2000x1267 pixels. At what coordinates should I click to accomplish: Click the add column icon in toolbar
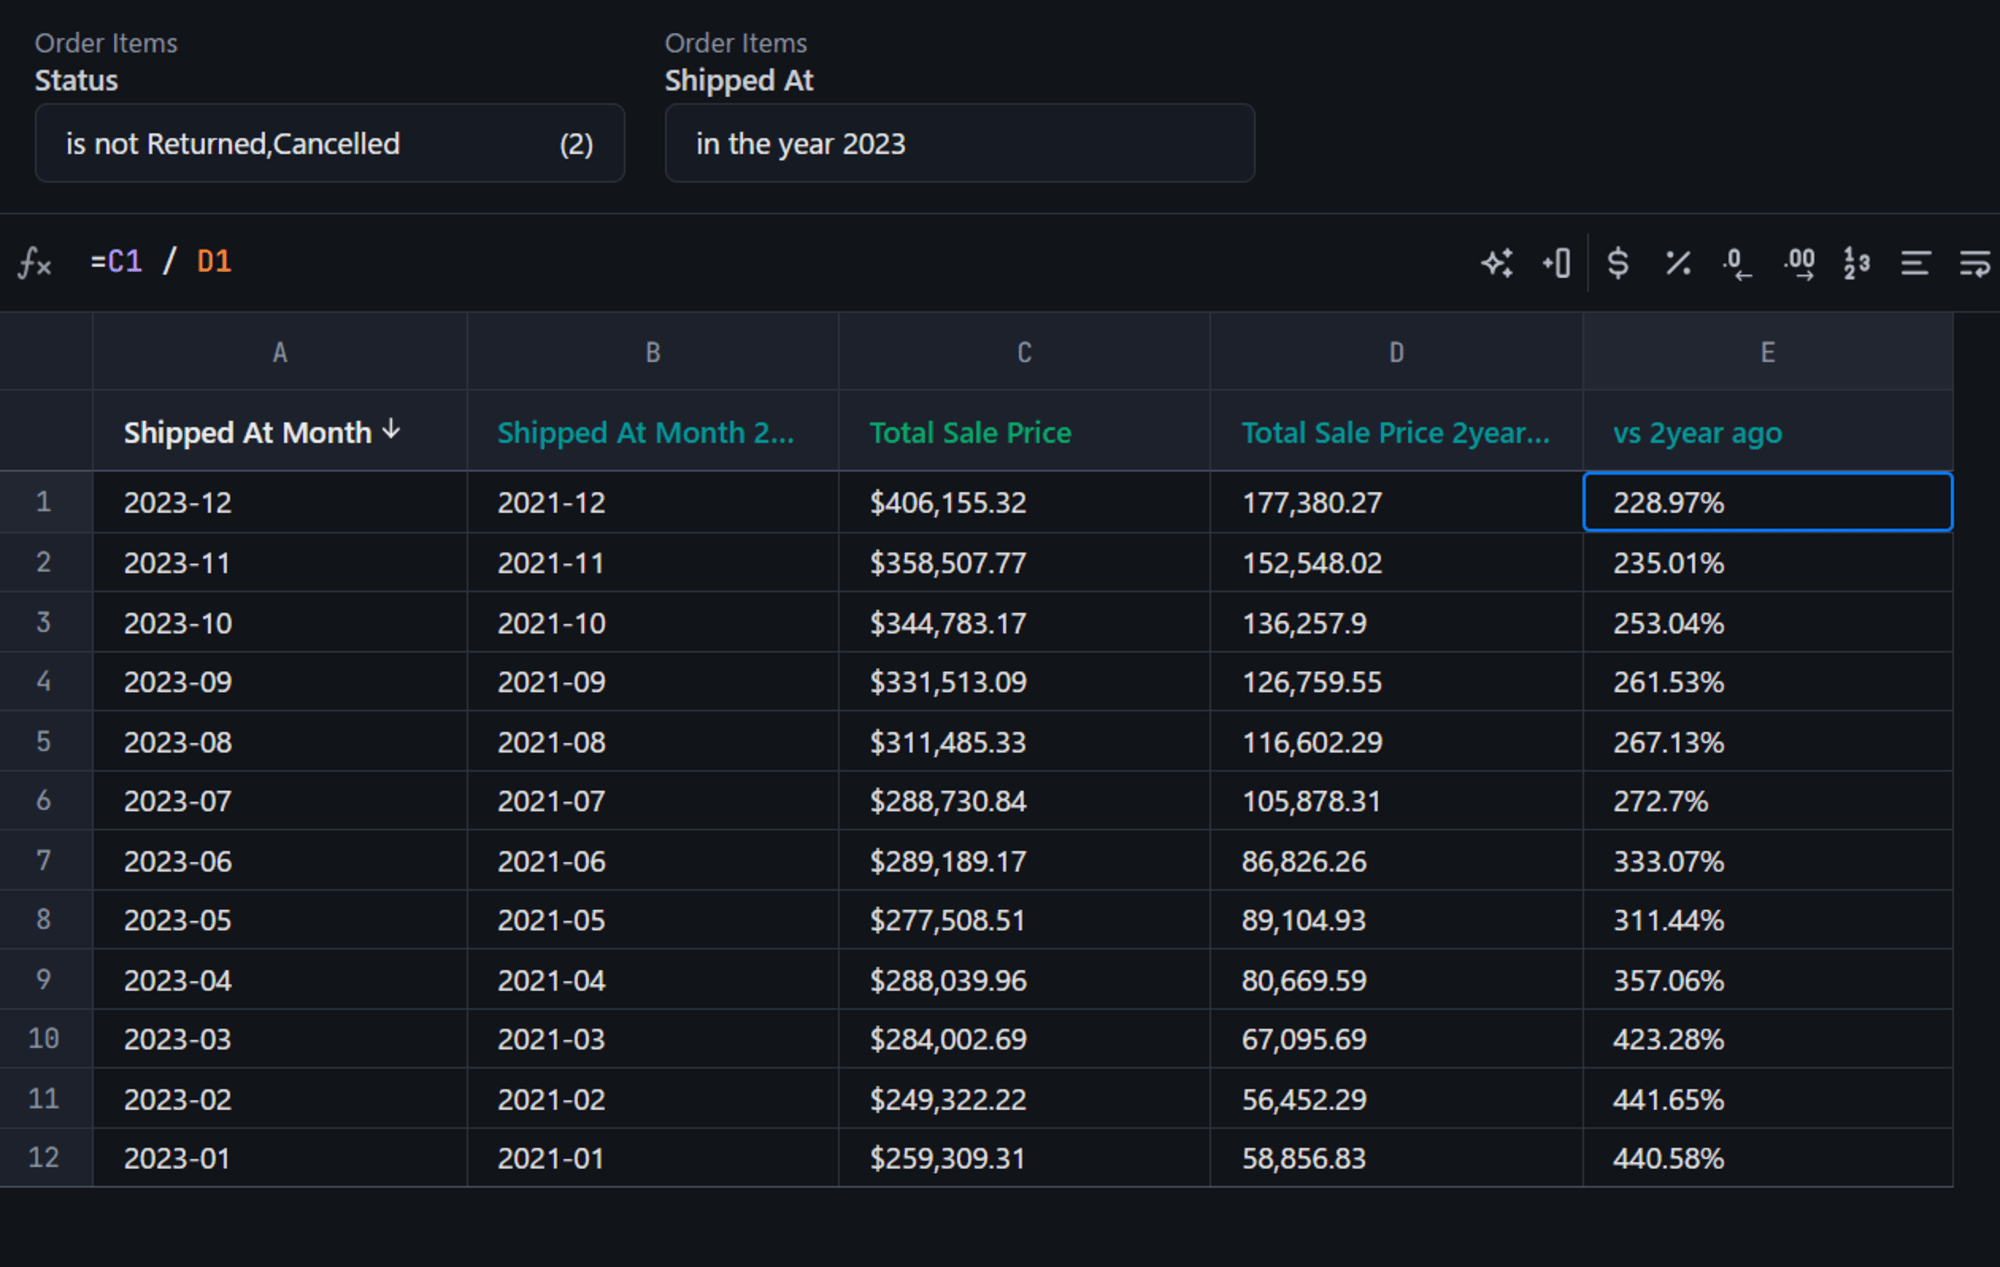click(x=1557, y=263)
